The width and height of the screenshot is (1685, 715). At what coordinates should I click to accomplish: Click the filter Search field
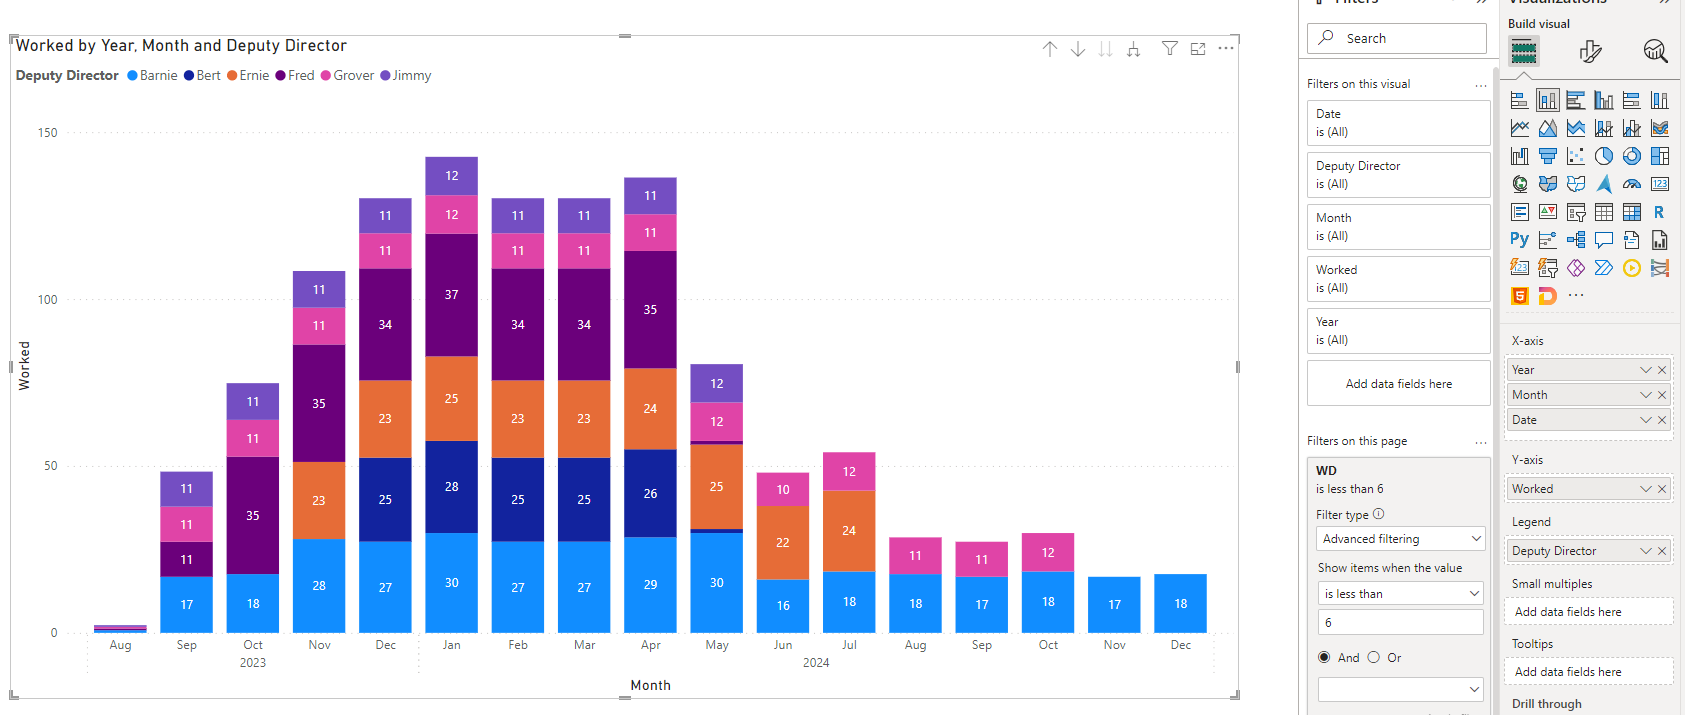click(1397, 38)
